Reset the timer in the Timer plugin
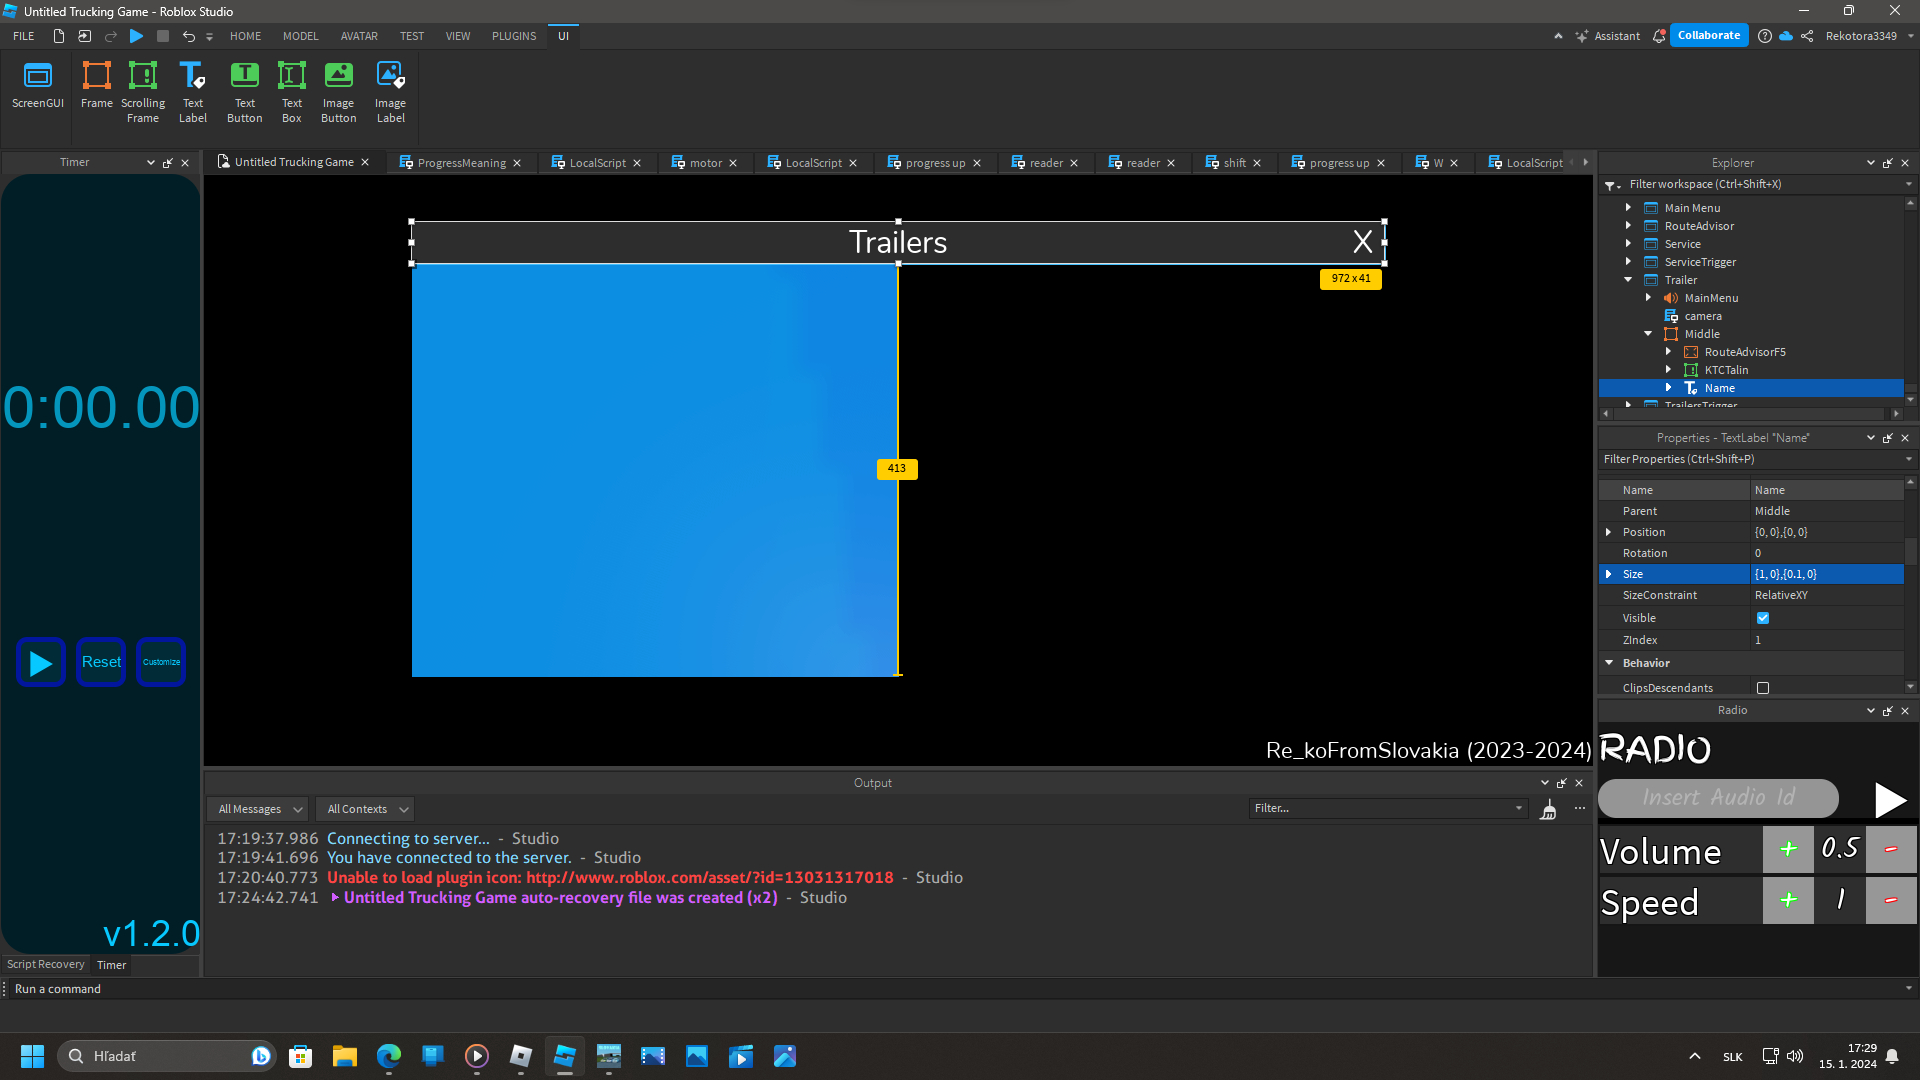The image size is (1920, 1080). (x=100, y=661)
